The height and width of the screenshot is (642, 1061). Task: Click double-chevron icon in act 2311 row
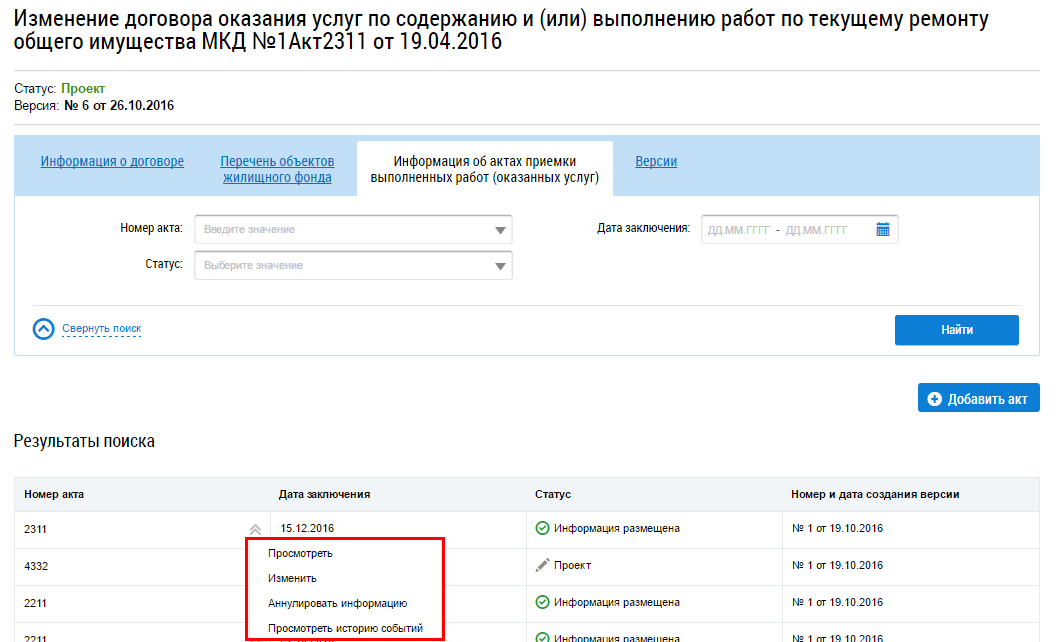tap(255, 530)
